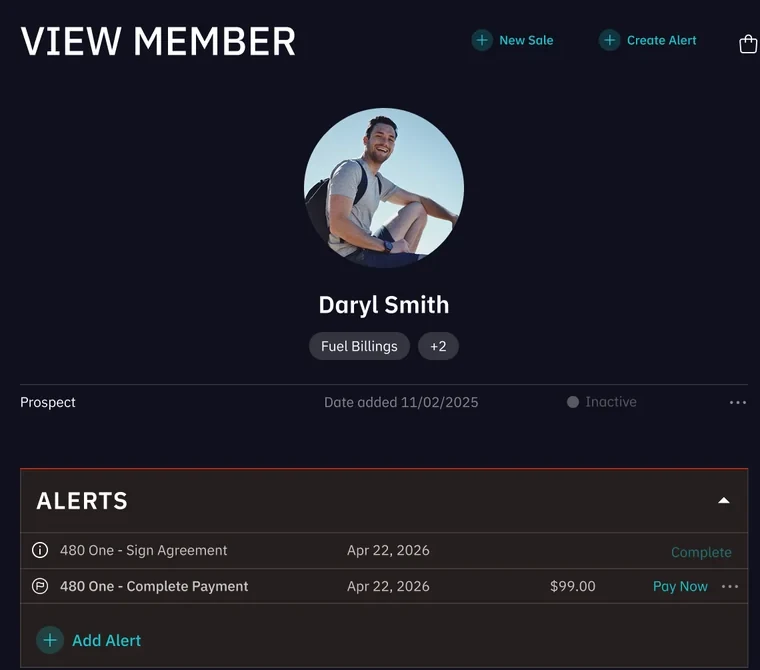Click Pay Now for the $99.00 payment
The image size is (760, 670).
(680, 586)
